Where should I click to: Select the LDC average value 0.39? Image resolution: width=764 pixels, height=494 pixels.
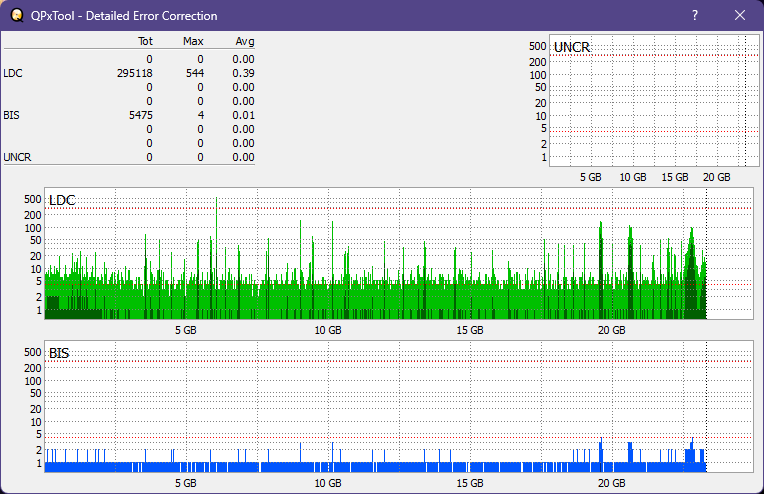pos(243,73)
